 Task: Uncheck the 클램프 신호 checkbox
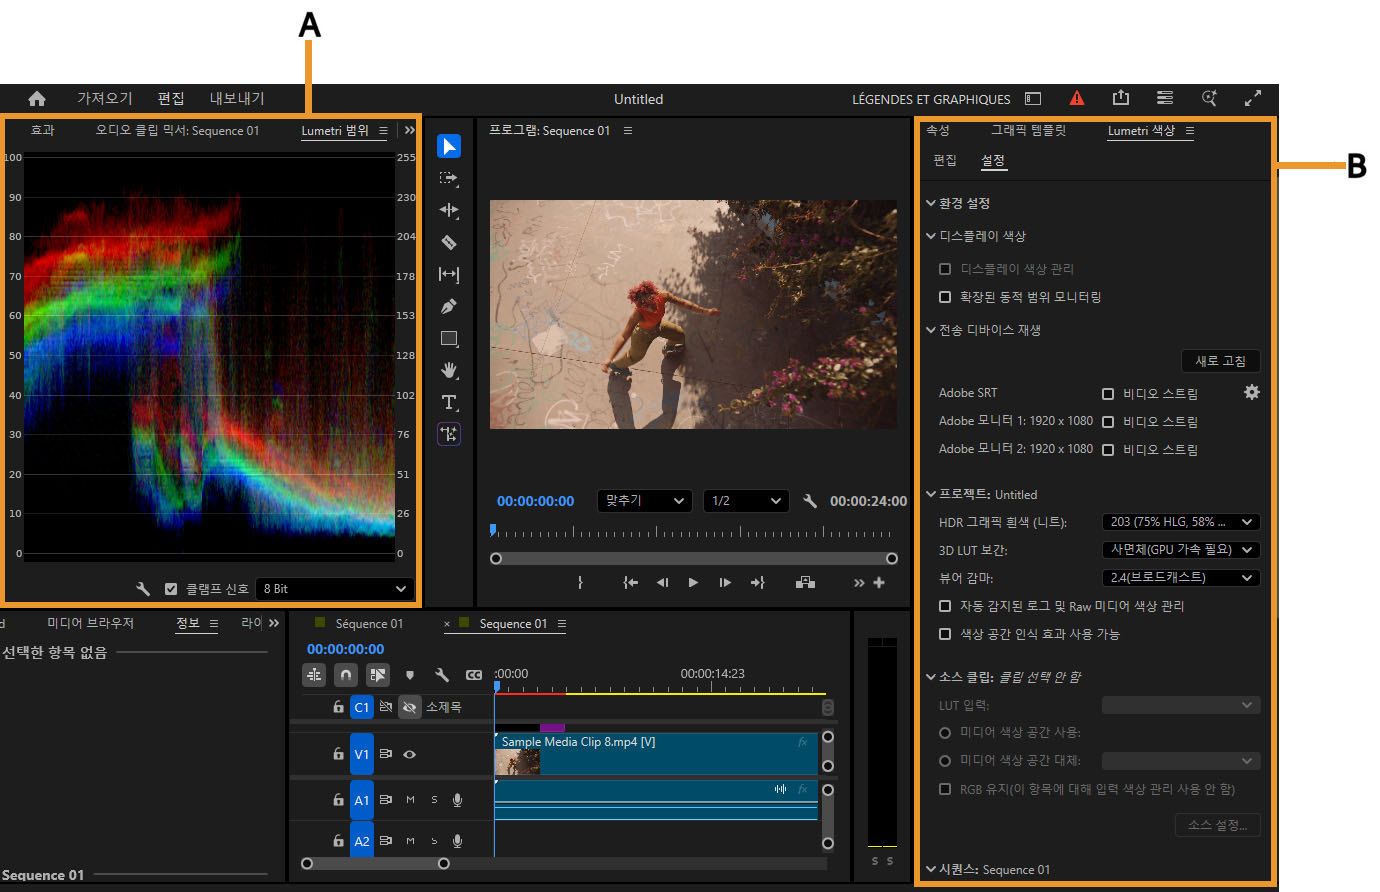coord(171,588)
